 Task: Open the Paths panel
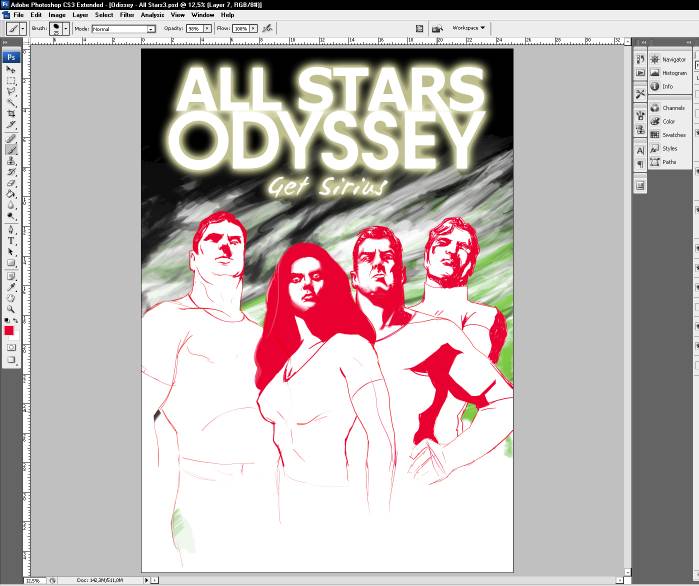669,161
